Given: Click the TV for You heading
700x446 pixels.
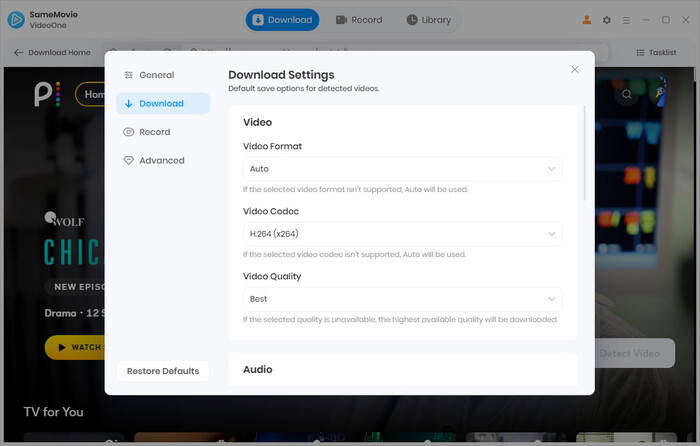Looking at the screenshot, I should point(54,412).
